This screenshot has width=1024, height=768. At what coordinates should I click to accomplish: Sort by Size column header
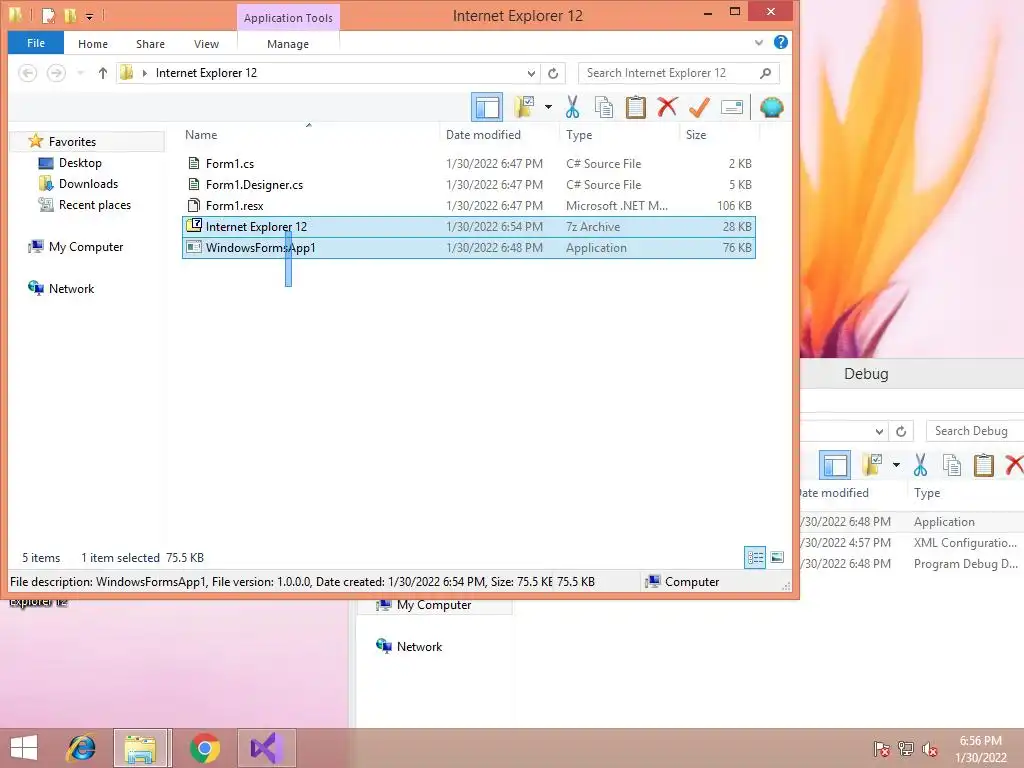point(696,135)
